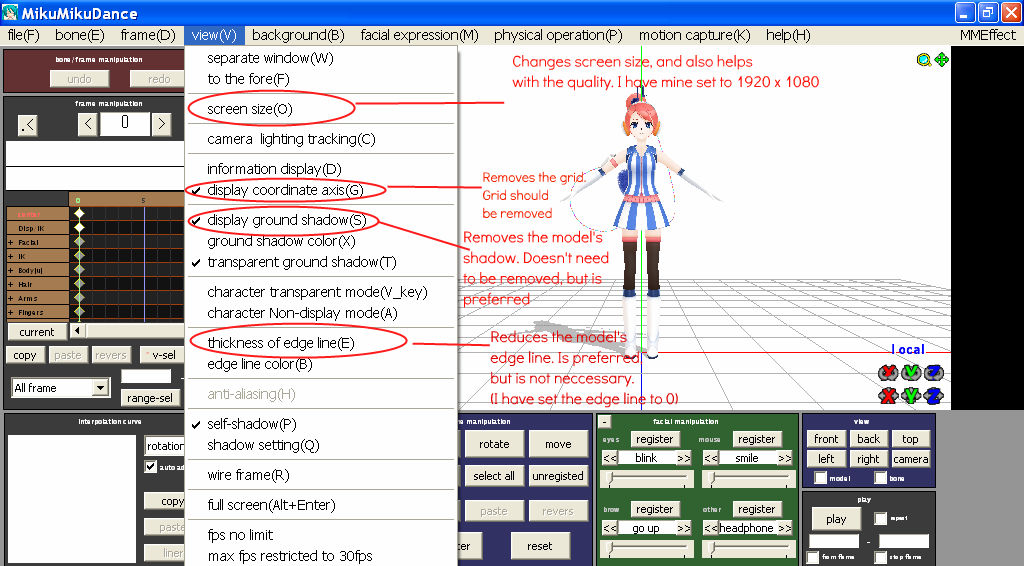Click the magnifier zoom icon in viewport corner

pyautogui.click(x=923, y=60)
